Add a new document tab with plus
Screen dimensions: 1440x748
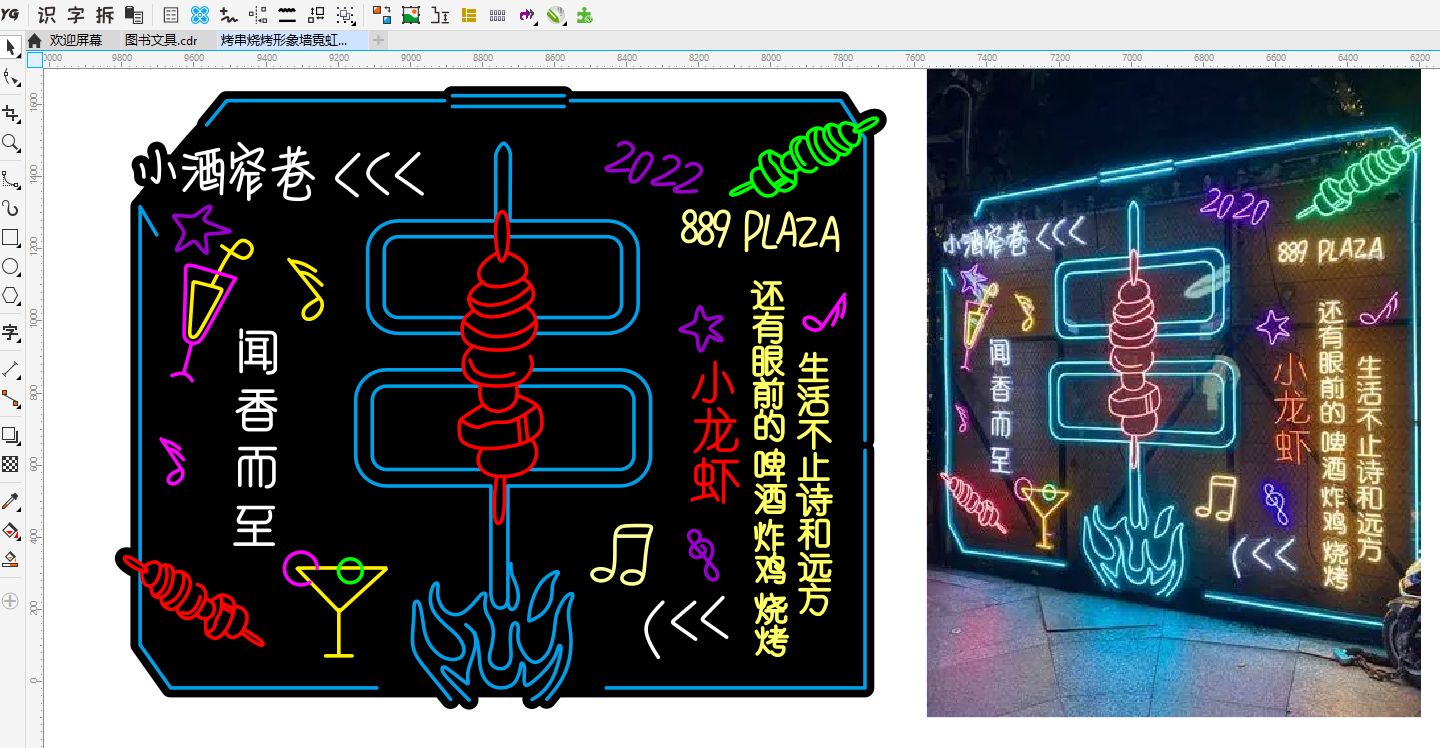pyautogui.click(x=378, y=40)
